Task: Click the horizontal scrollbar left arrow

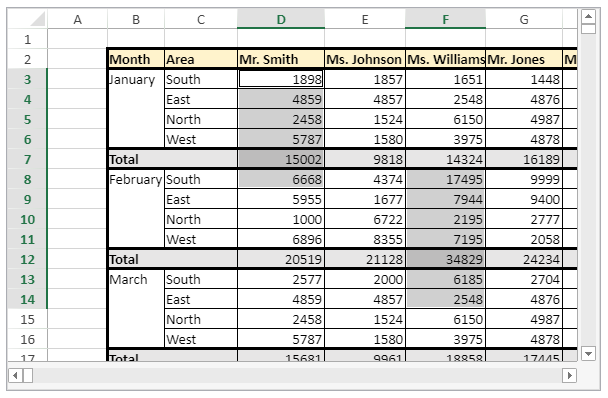Action: coord(15,375)
